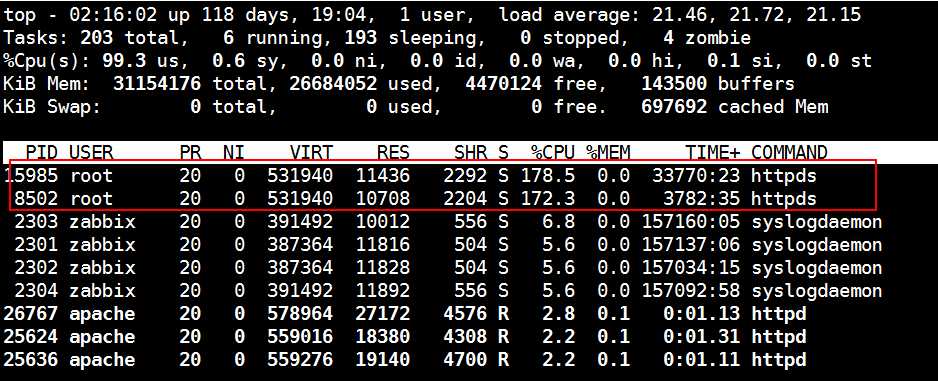Click the 3782:35 time value

click(702, 199)
